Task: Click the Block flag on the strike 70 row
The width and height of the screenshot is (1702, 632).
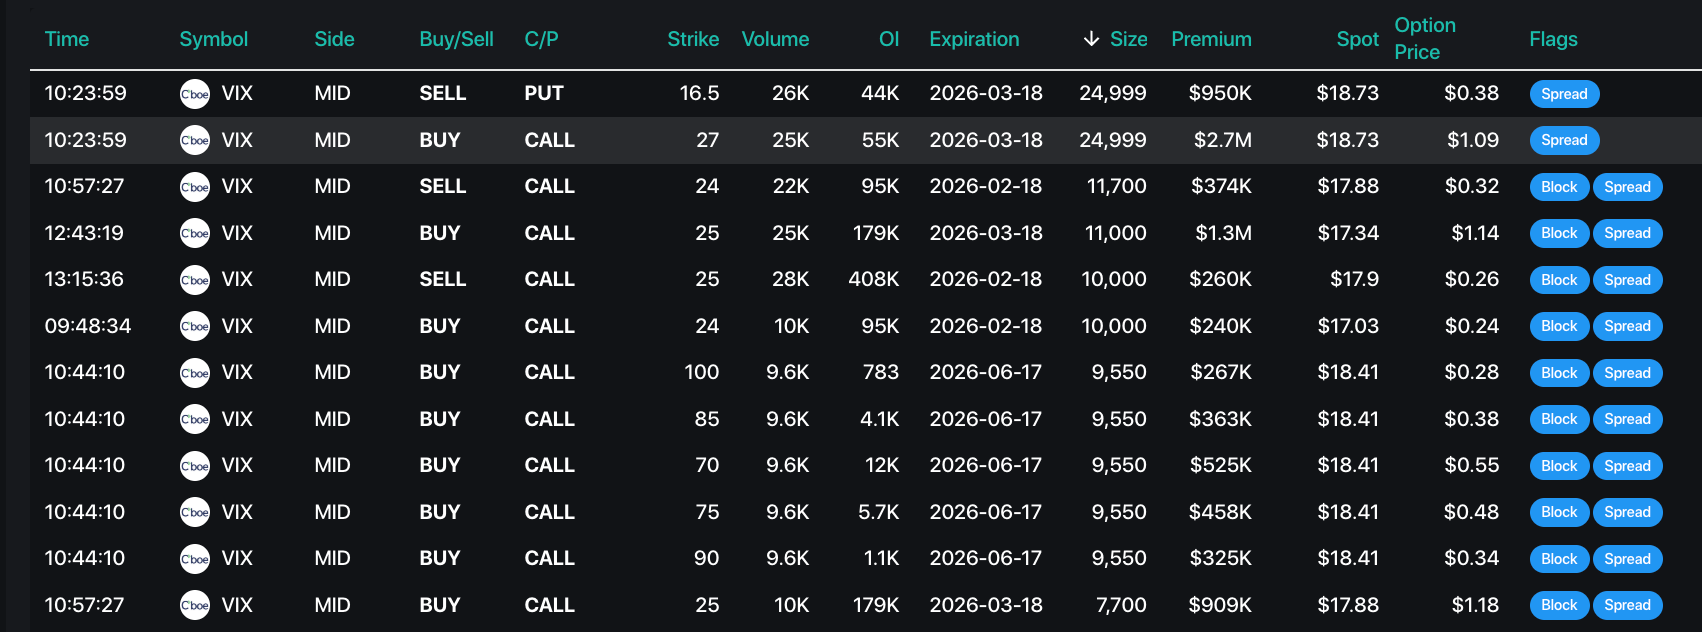Action: click(x=1559, y=466)
